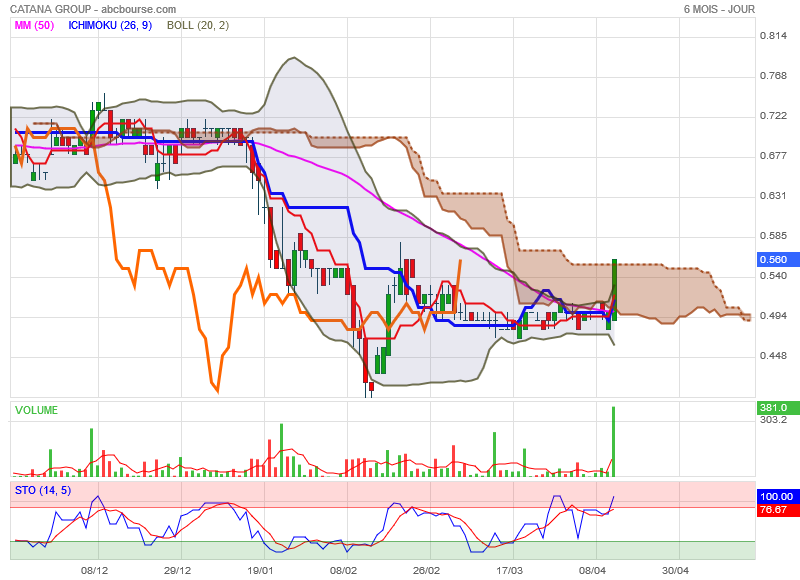Click the 0.814 price axis label
The image size is (800, 580).
[773, 36]
